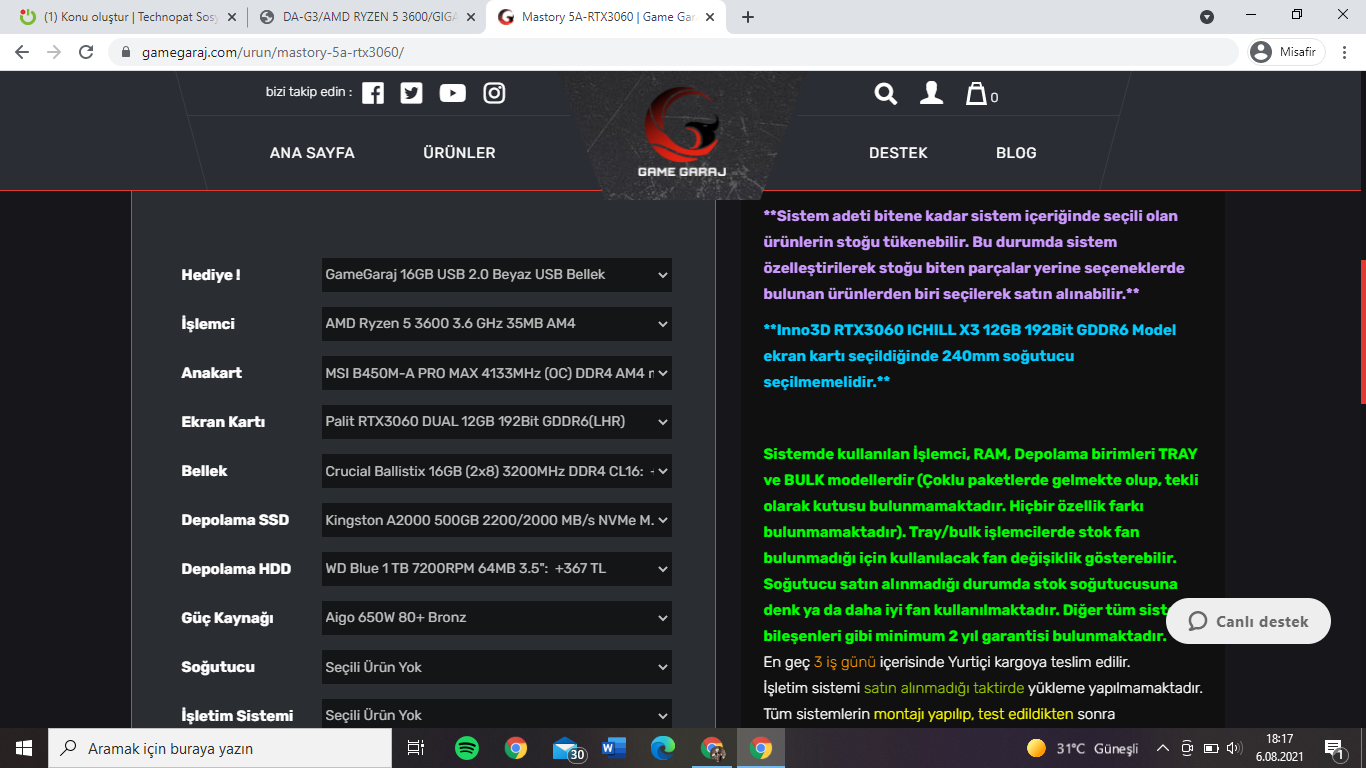Click the Windows taskbar search box
Viewport: 1366px width, 768px height.
point(220,748)
